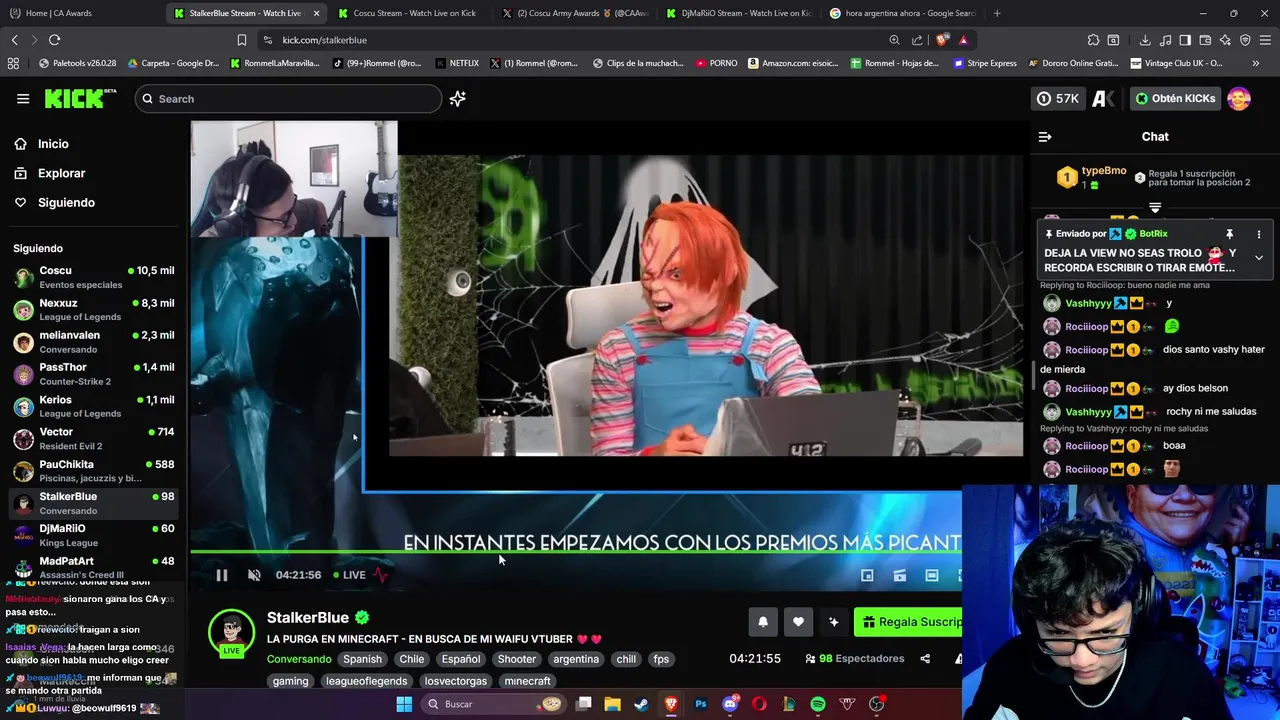Click the AK logo in header
This screenshot has height=720, width=1280.
[1104, 98]
